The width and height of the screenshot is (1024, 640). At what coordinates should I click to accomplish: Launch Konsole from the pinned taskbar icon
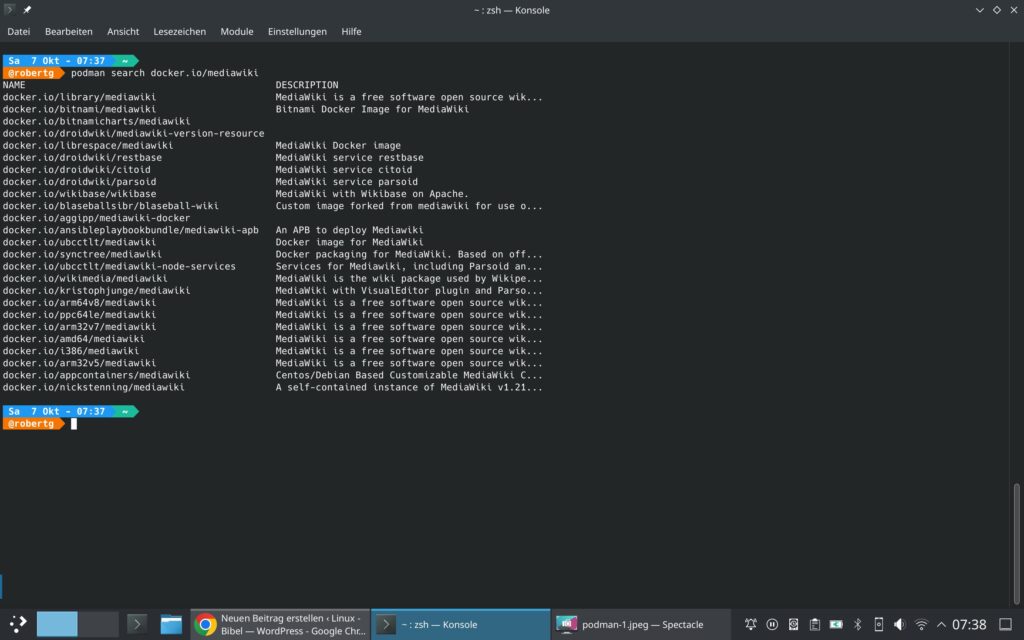pyautogui.click(x=136, y=624)
